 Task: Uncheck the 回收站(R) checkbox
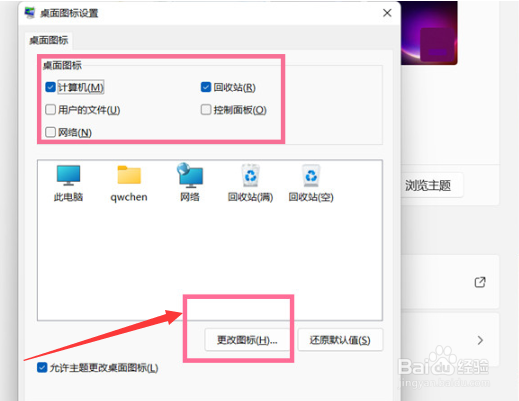pos(206,87)
